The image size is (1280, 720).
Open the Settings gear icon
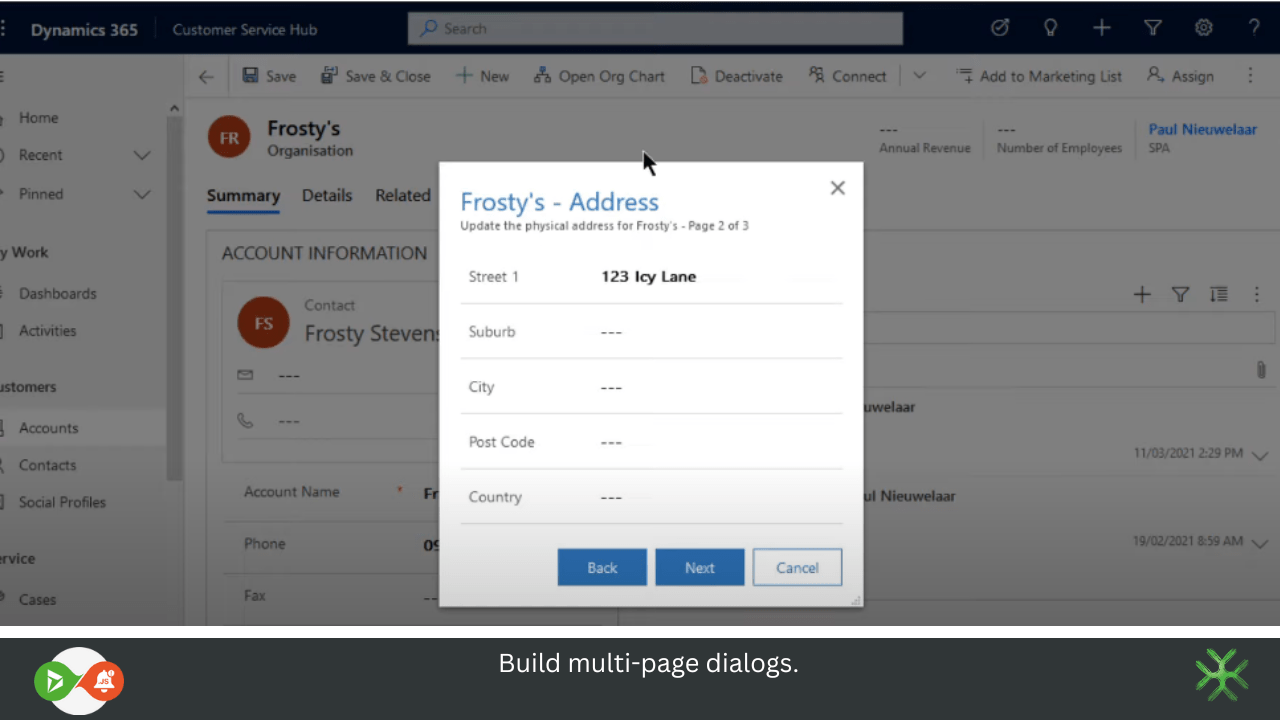pyautogui.click(x=1203, y=27)
